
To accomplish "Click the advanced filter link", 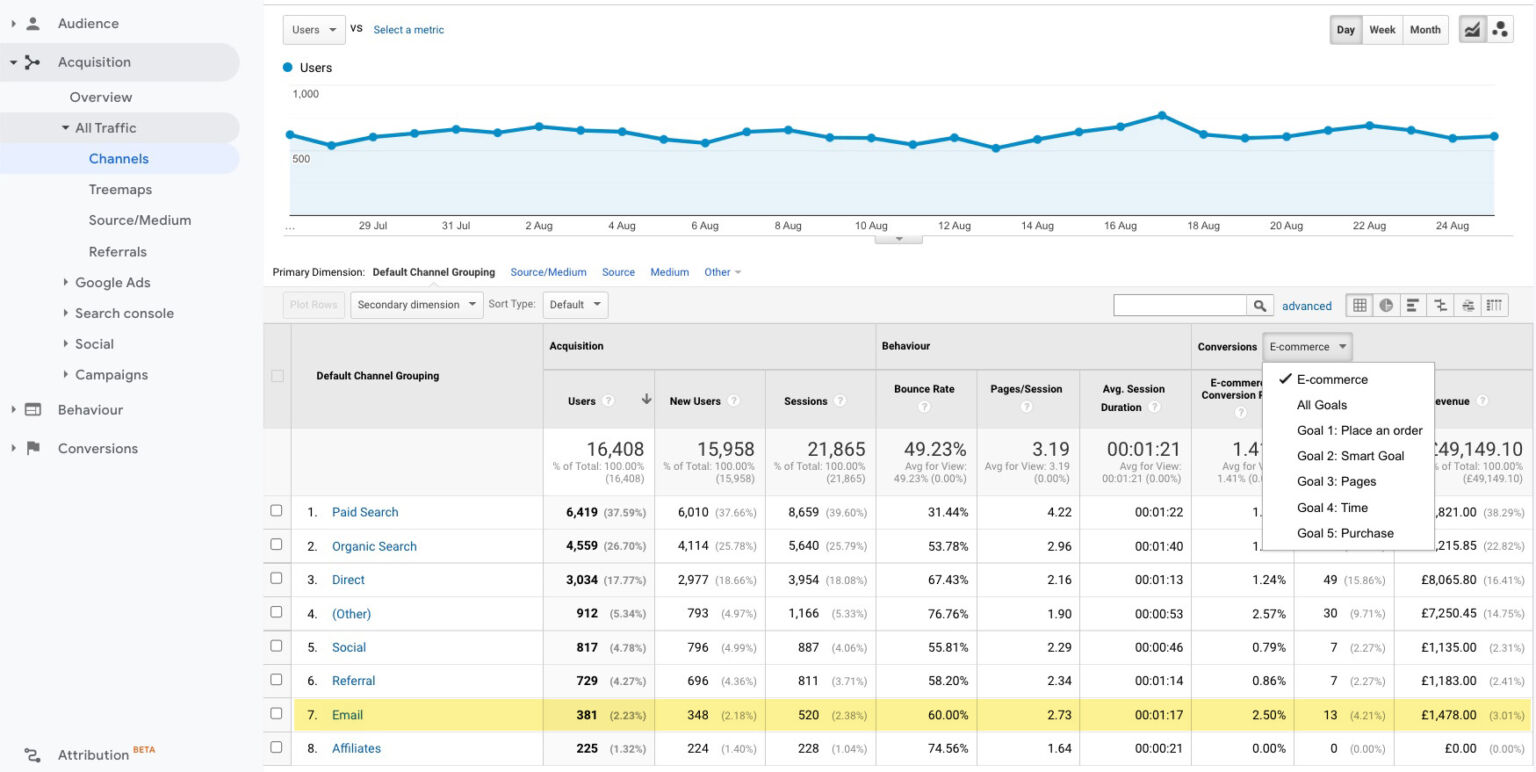I will 1307,306.
